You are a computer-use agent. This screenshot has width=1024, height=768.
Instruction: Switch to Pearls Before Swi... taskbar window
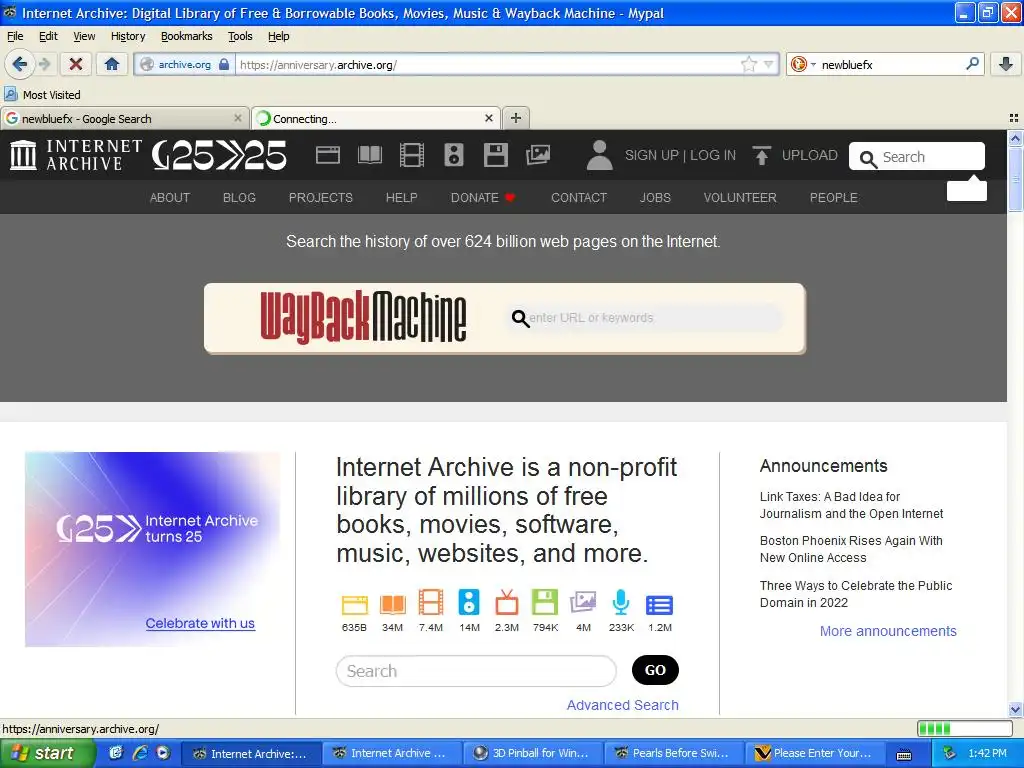[x=673, y=753]
